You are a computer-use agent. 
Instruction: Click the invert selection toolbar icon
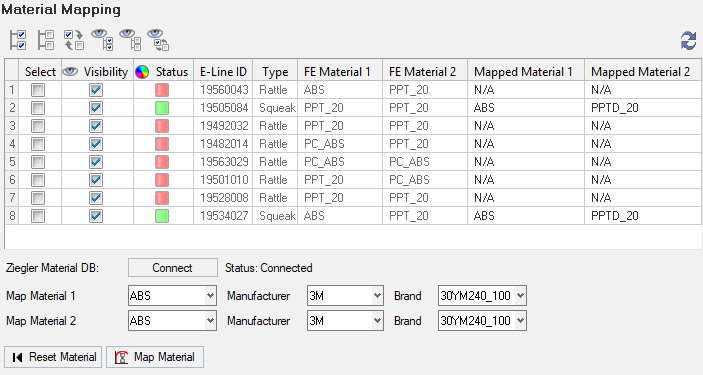click(74, 40)
